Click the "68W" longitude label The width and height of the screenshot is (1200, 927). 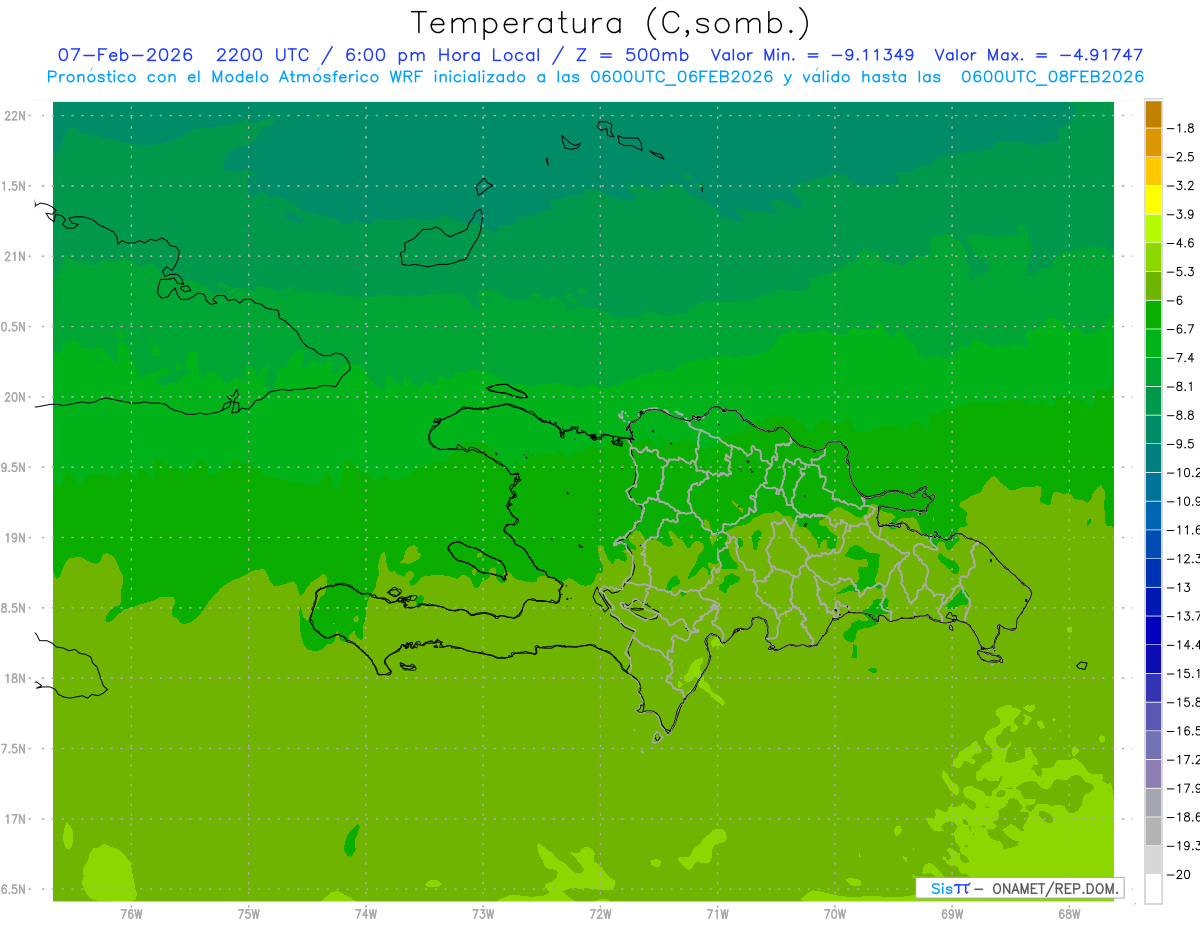pyautogui.click(x=1069, y=914)
